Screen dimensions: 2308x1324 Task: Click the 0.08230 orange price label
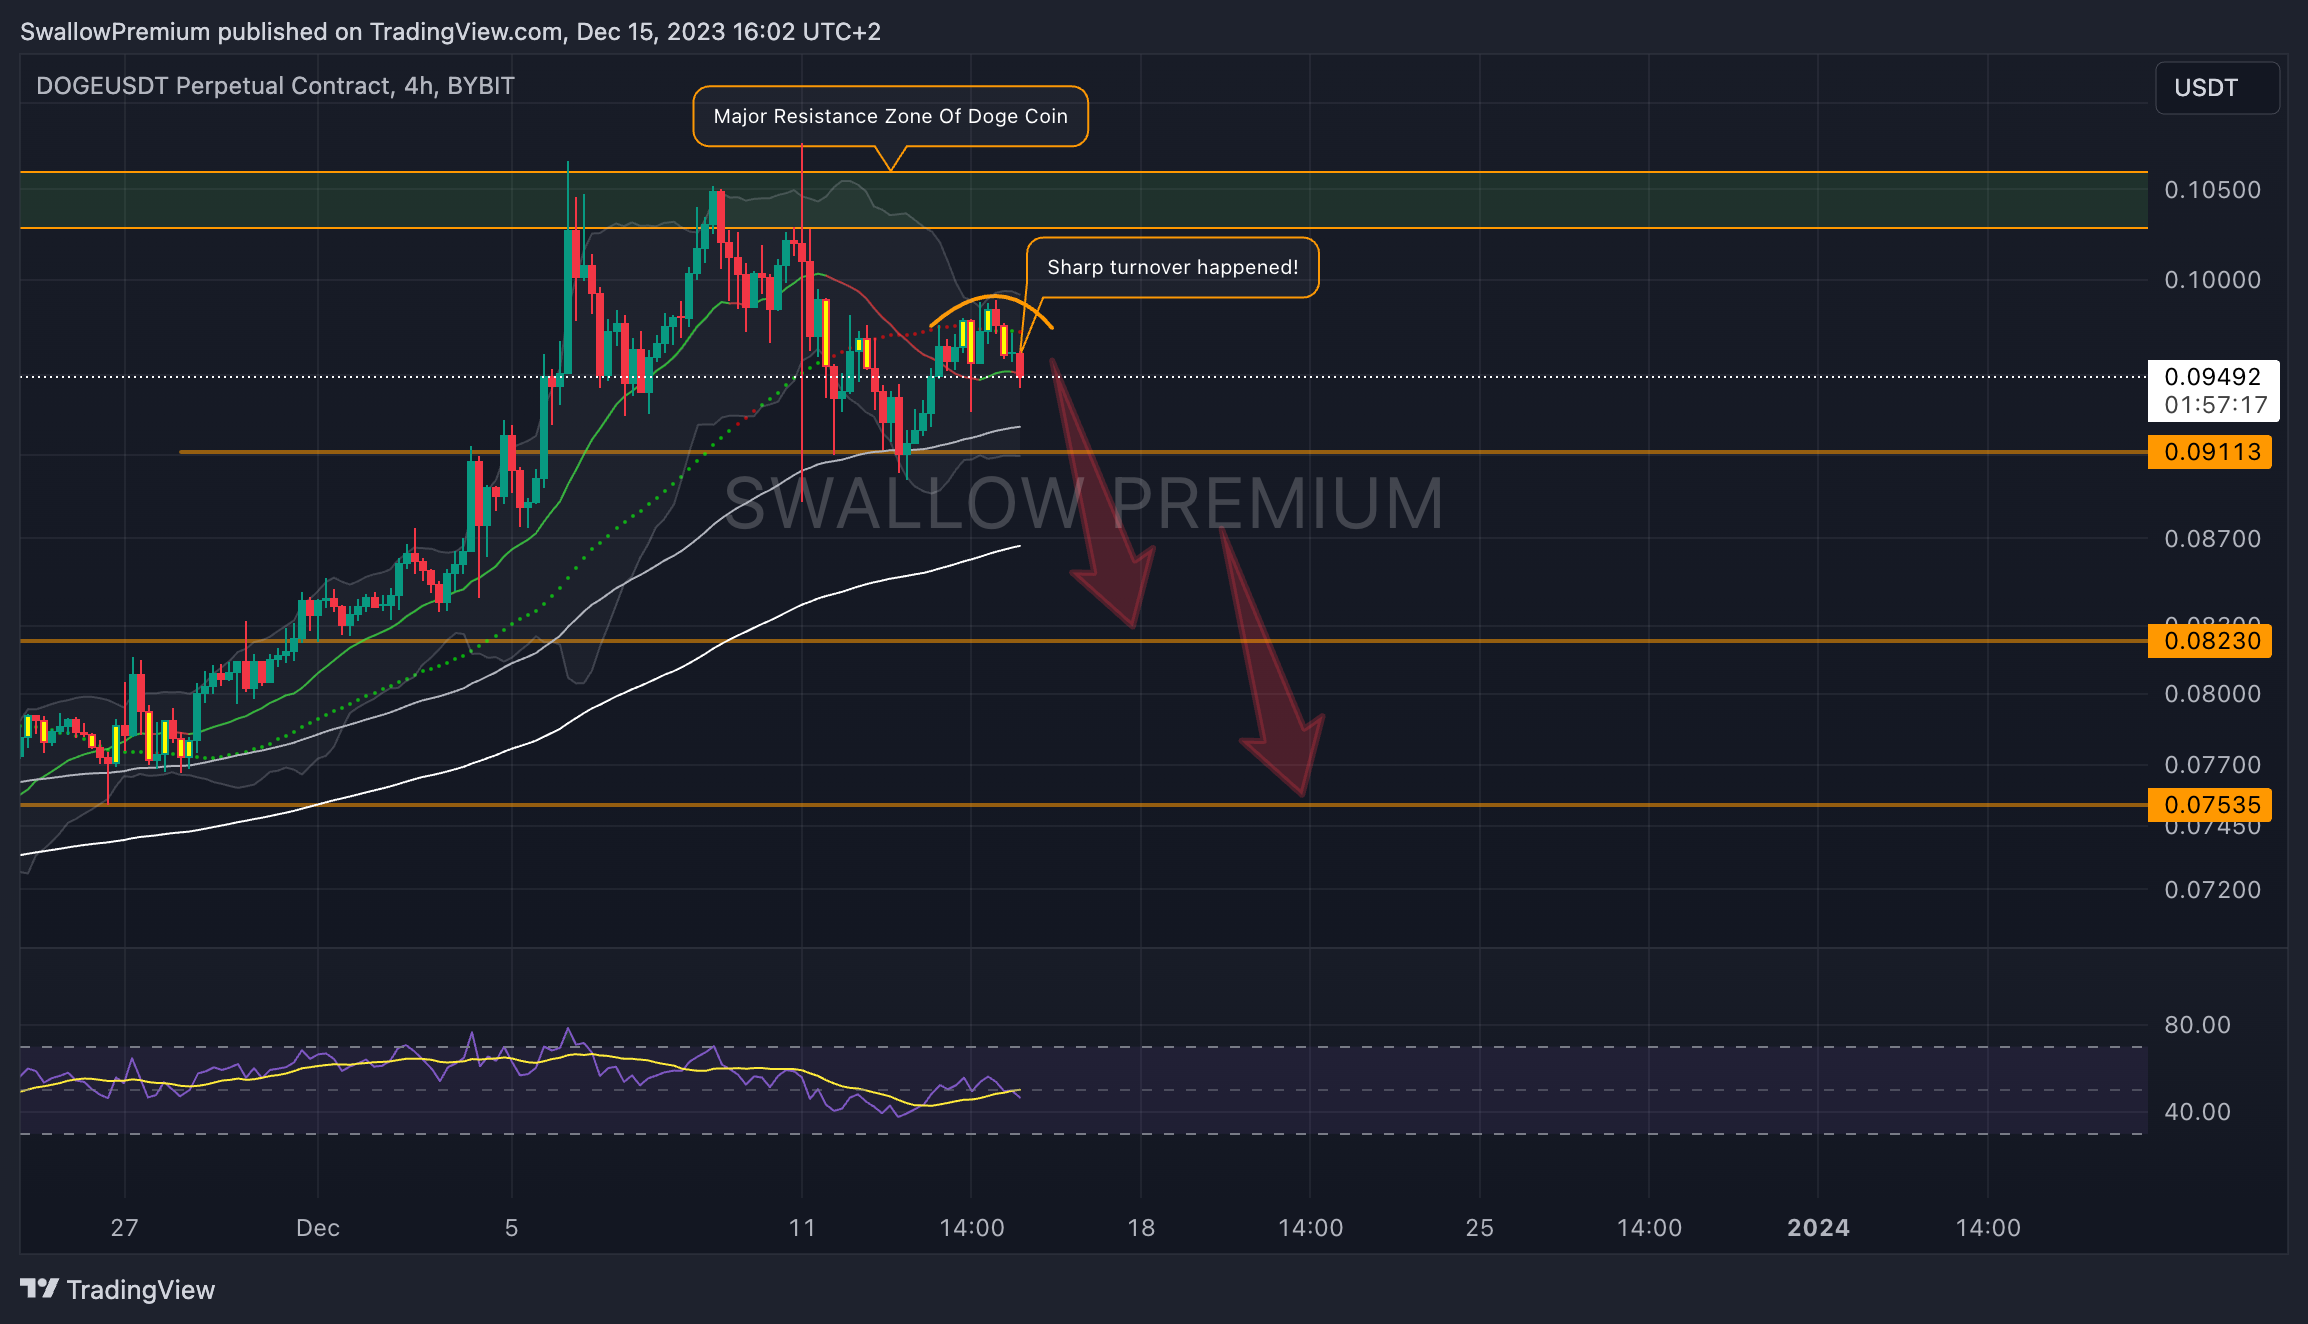click(x=2210, y=641)
